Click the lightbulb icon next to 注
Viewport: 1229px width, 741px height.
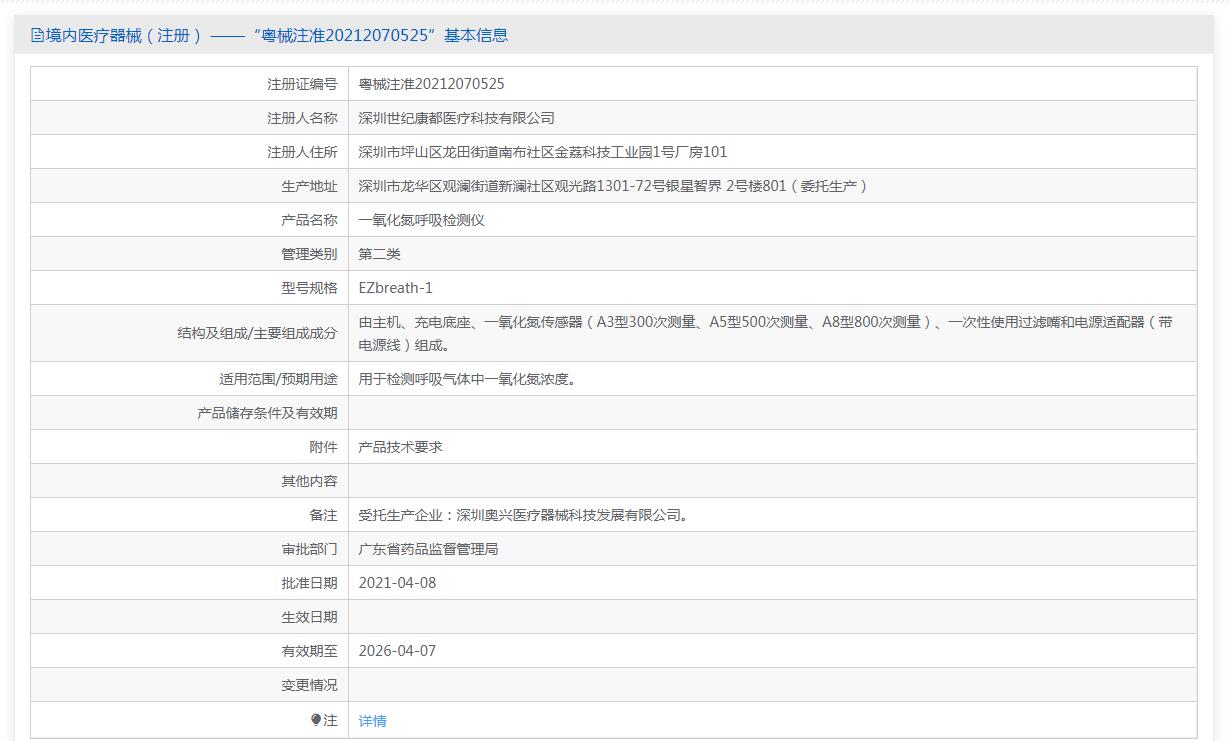tap(316, 720)
